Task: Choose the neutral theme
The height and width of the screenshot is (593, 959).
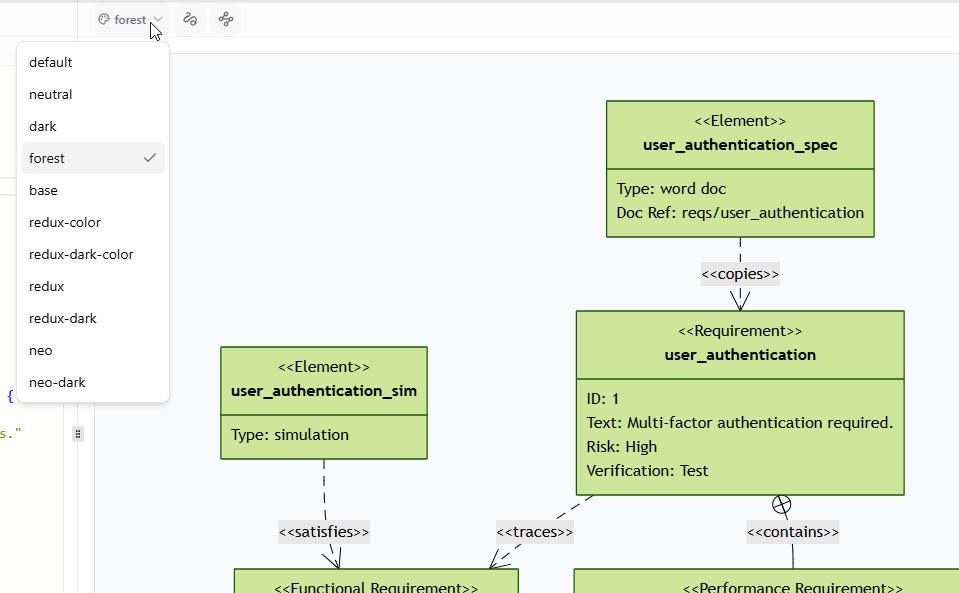Action: click(x=93, y=94)
